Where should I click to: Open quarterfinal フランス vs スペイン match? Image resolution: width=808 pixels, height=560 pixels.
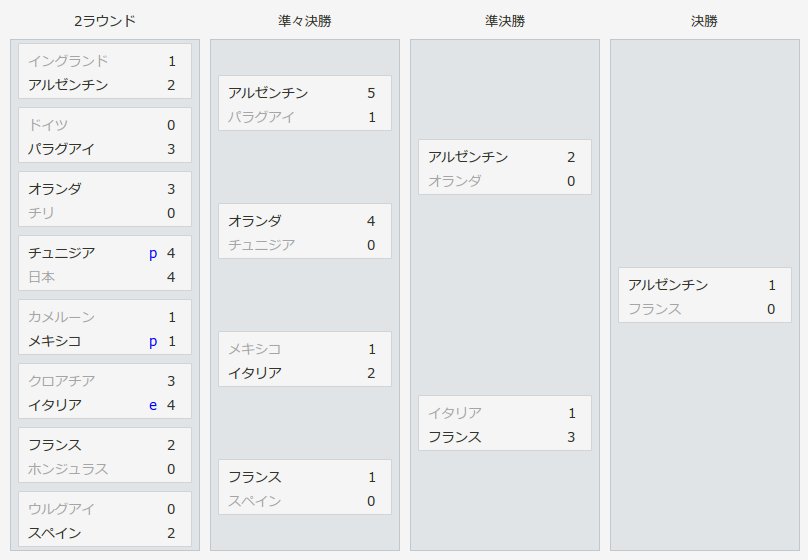click(305, 487)
